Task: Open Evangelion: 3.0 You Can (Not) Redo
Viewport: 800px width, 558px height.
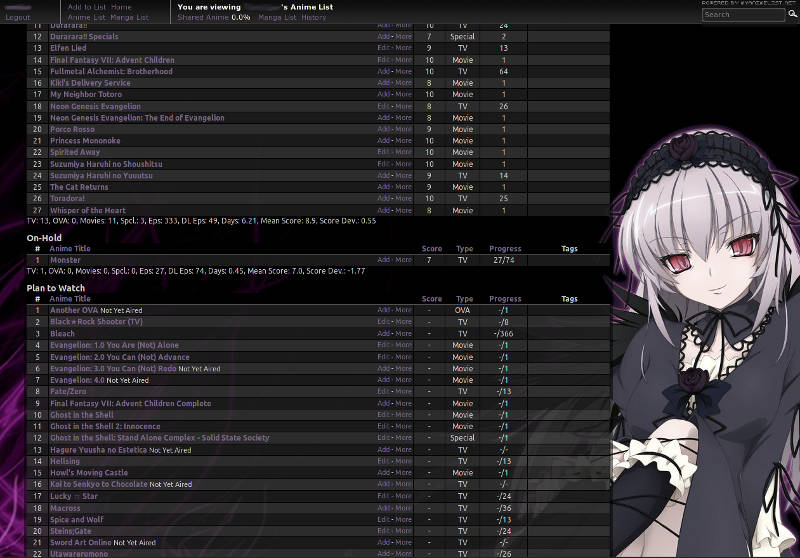Action: click(113, 368)
